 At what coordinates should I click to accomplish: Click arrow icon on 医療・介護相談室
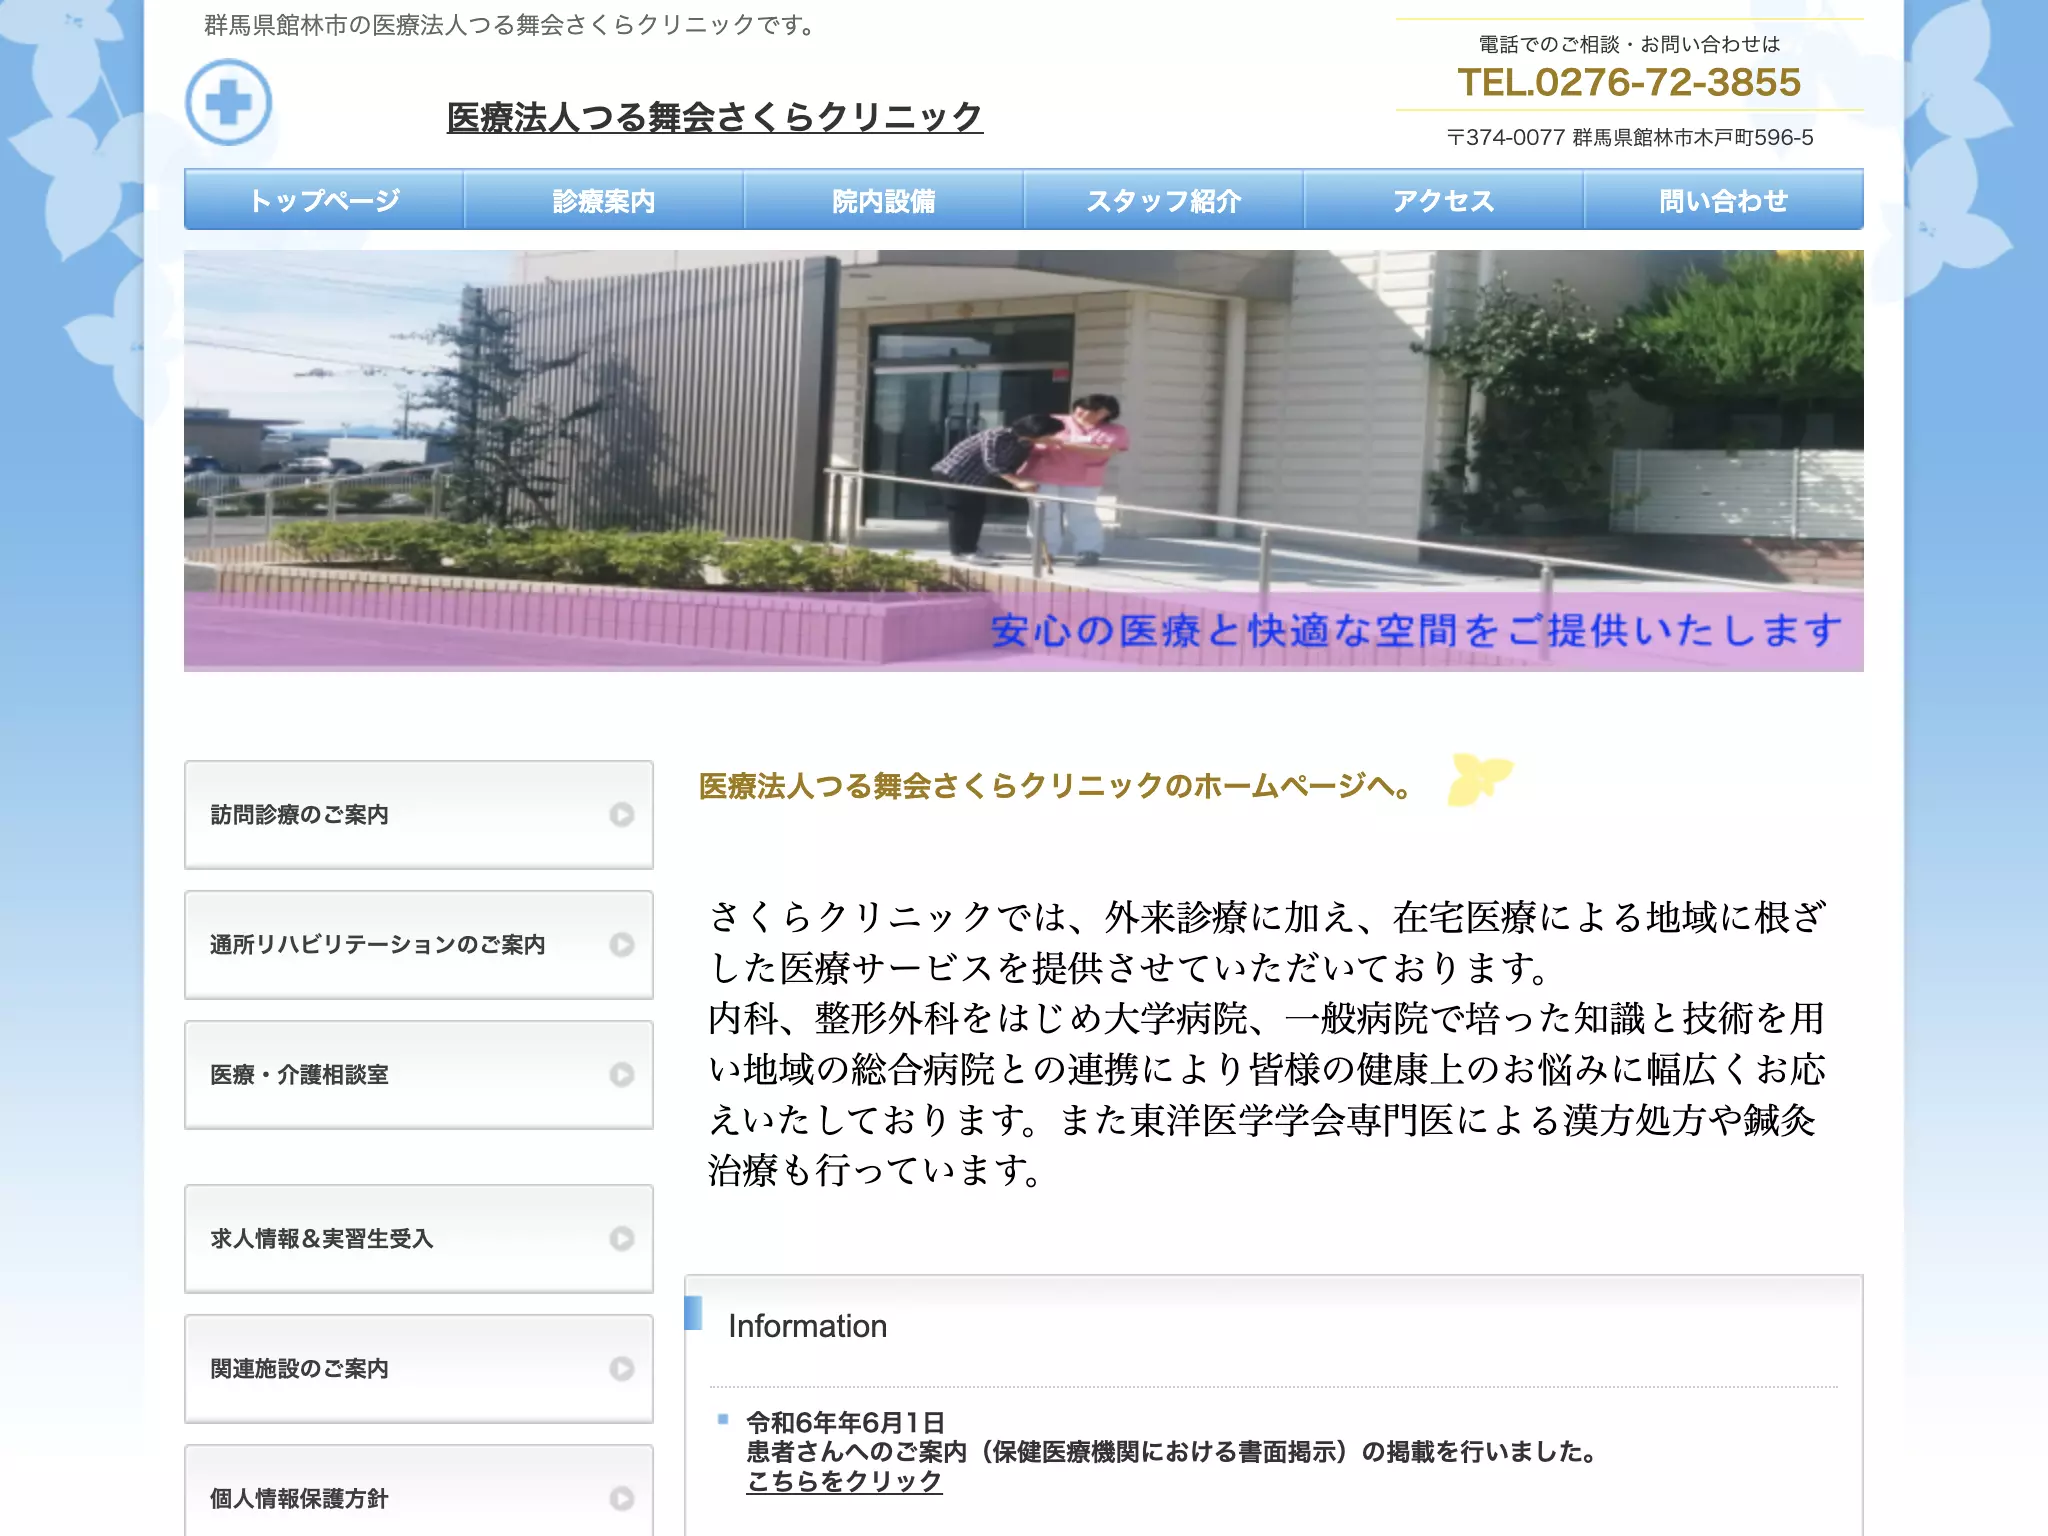point(622,1075)
